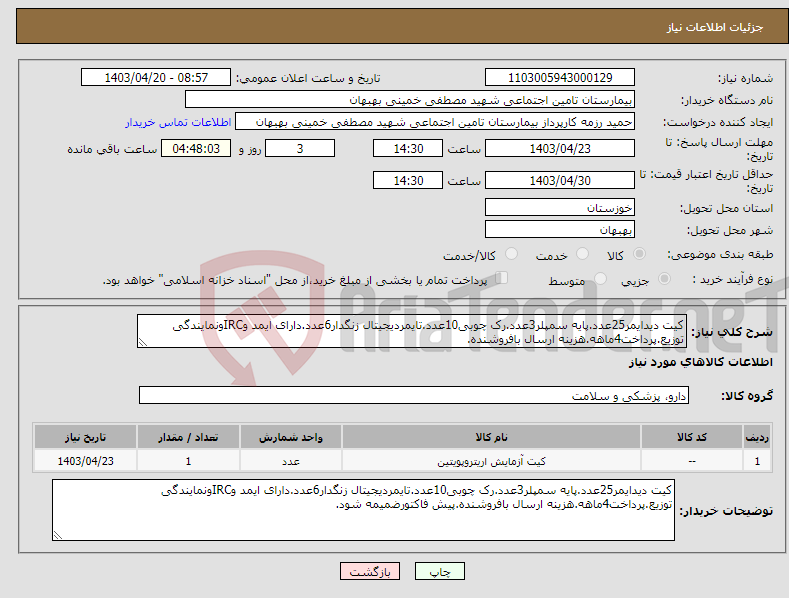
Task: Open buyer contact info link اطلاعات تماس خریدار
Action: (x=178, y=122)
